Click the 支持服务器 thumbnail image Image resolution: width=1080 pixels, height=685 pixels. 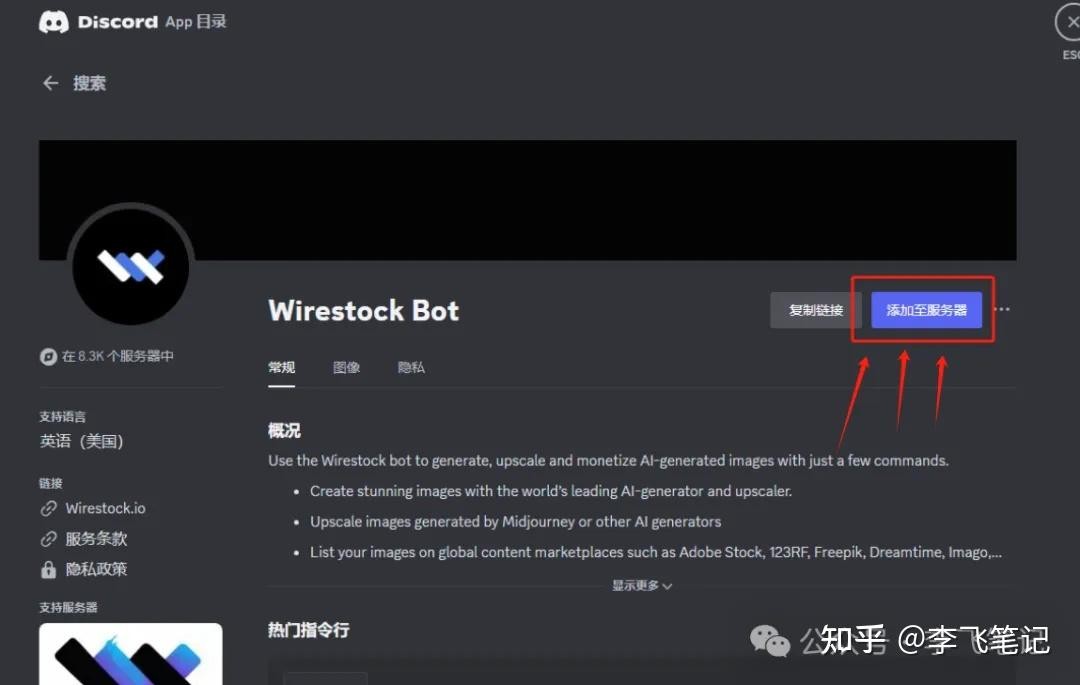(130, 654)
